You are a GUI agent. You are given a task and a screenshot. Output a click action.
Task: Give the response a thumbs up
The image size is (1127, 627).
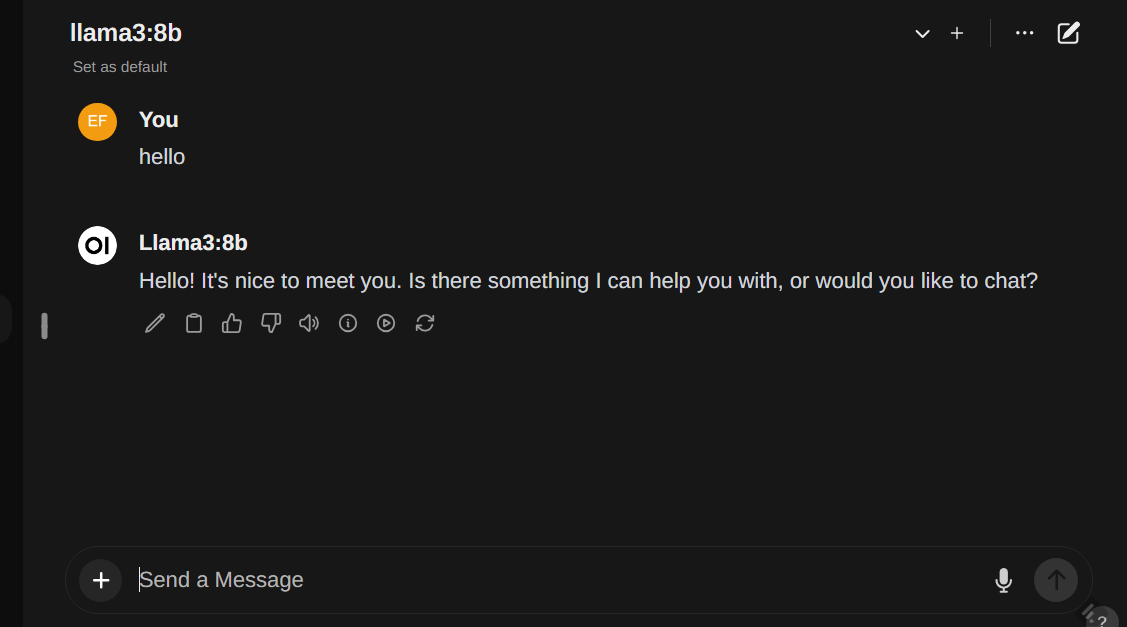point(232,323)
